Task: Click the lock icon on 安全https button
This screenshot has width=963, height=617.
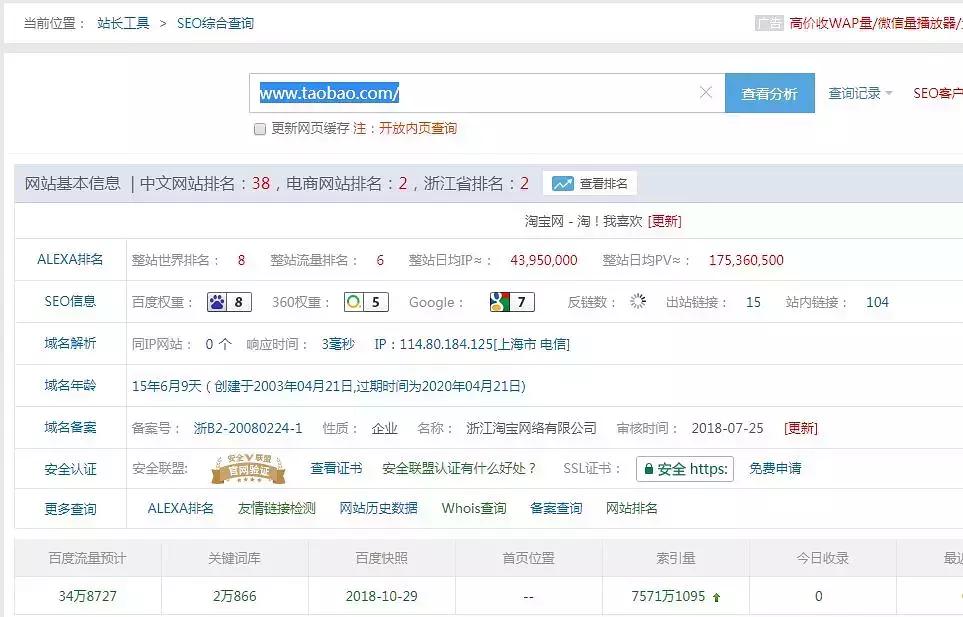Action: pos(650,468)
